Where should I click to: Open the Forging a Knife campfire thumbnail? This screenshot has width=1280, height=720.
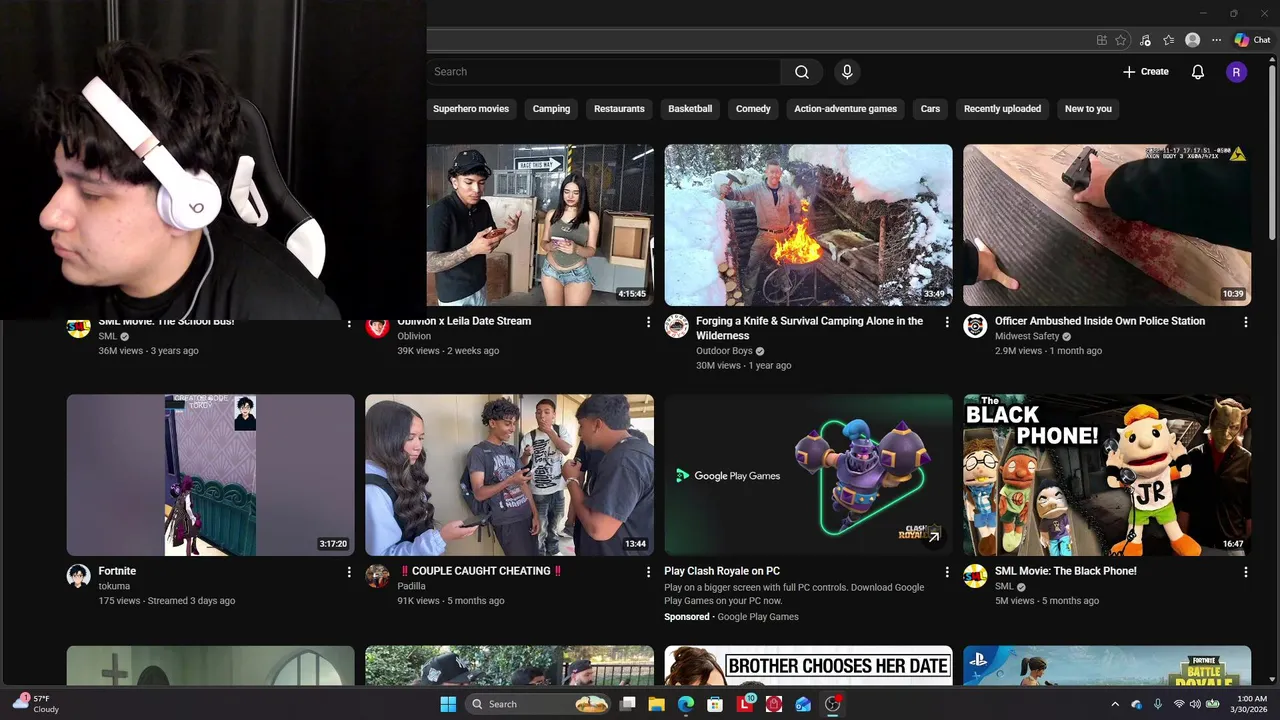pos(808,225)
